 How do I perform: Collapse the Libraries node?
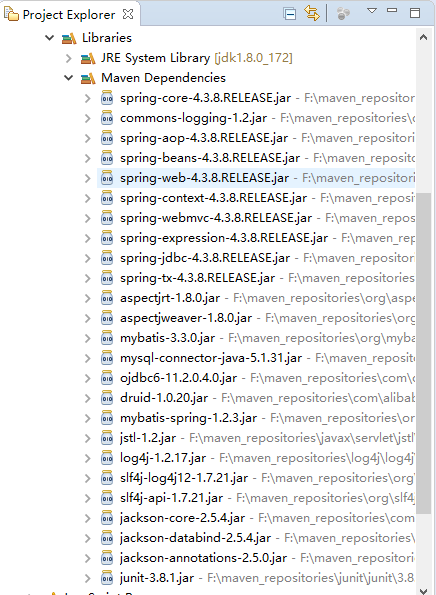pos(49,38)
